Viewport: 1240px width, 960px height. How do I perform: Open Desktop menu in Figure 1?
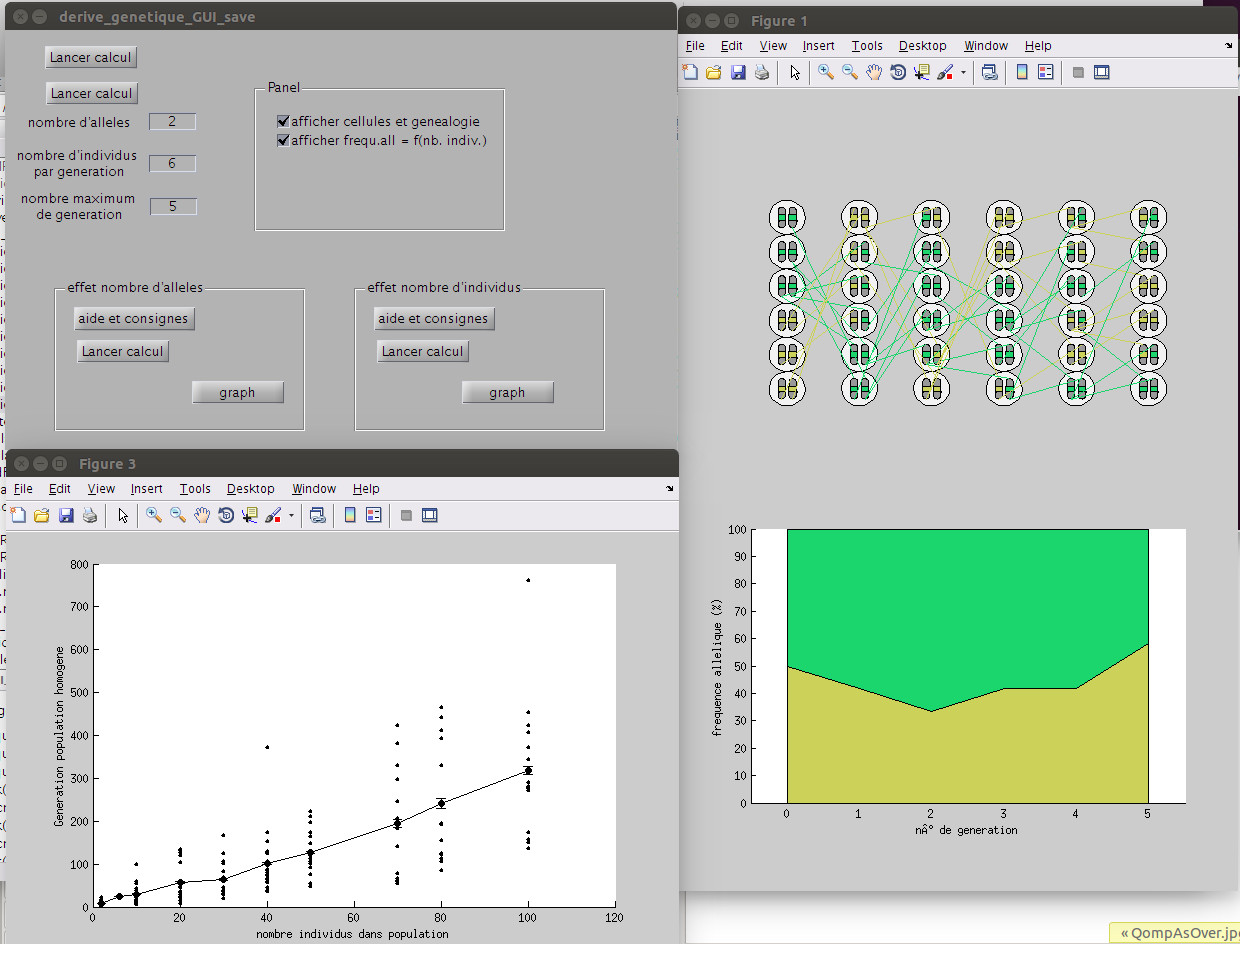point(922,46)
